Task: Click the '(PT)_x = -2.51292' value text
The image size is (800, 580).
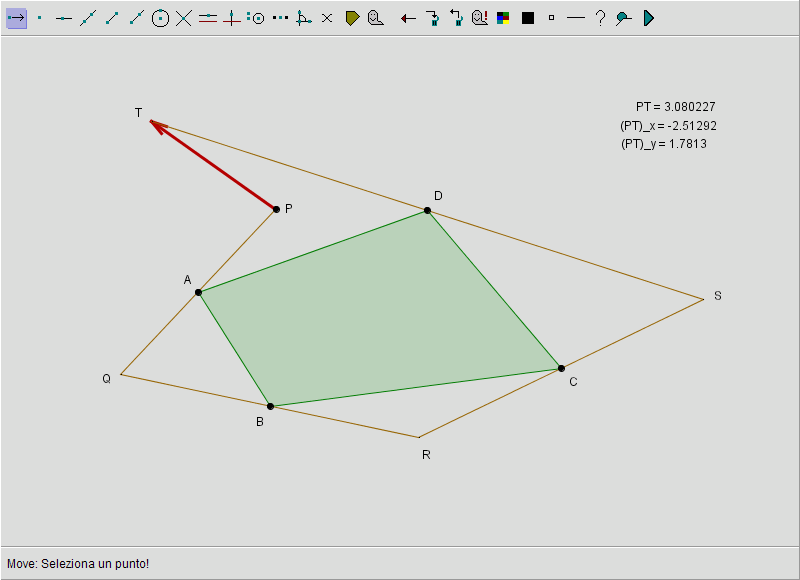Action: [x=668, y=125]
